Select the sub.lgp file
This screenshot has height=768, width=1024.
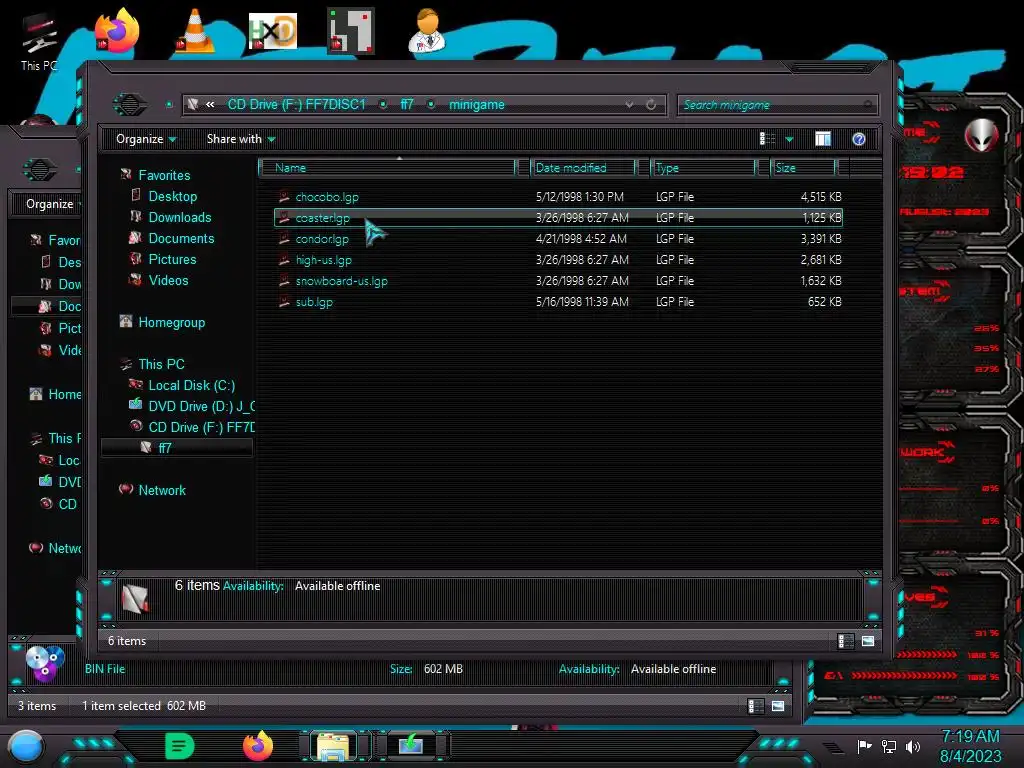[558, 302]
